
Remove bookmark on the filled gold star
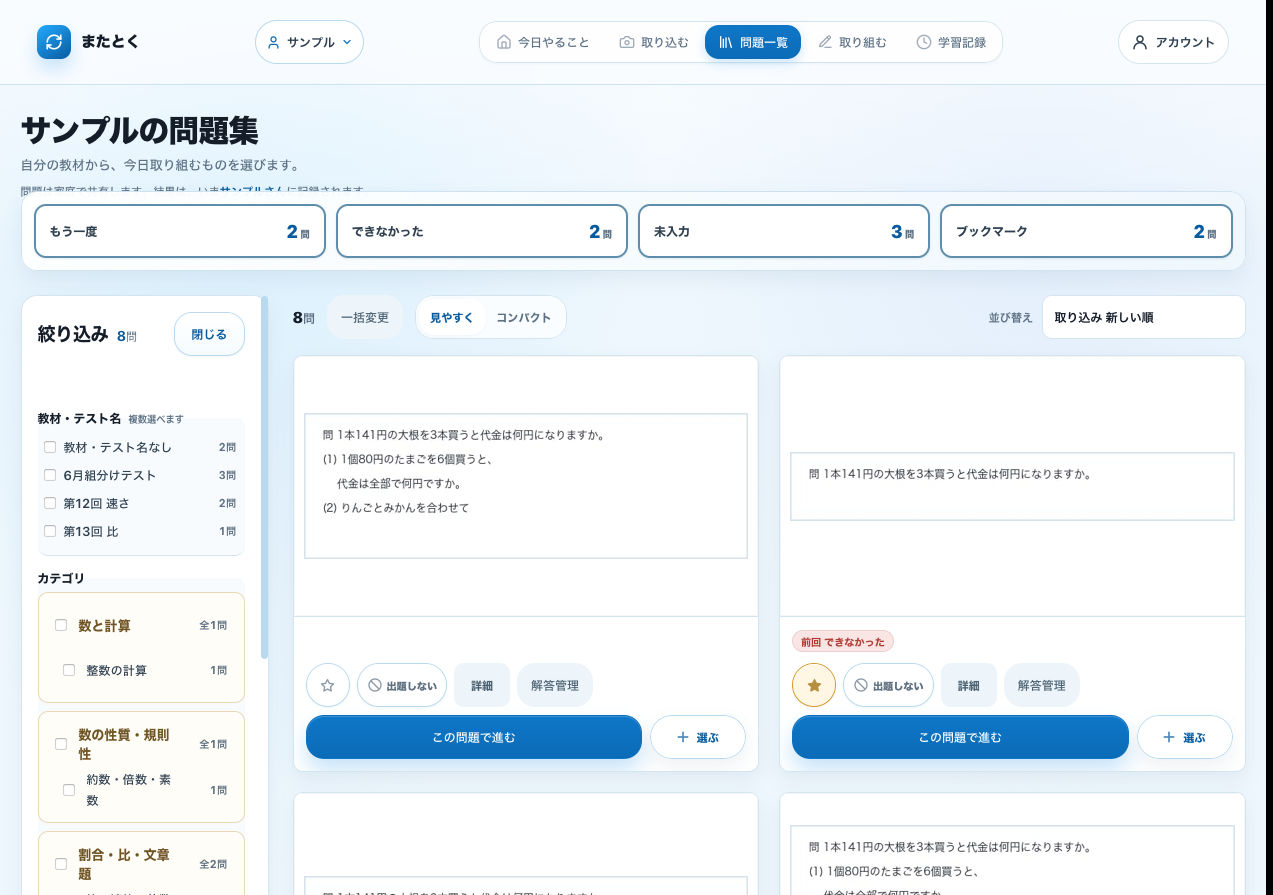[814, 685]
